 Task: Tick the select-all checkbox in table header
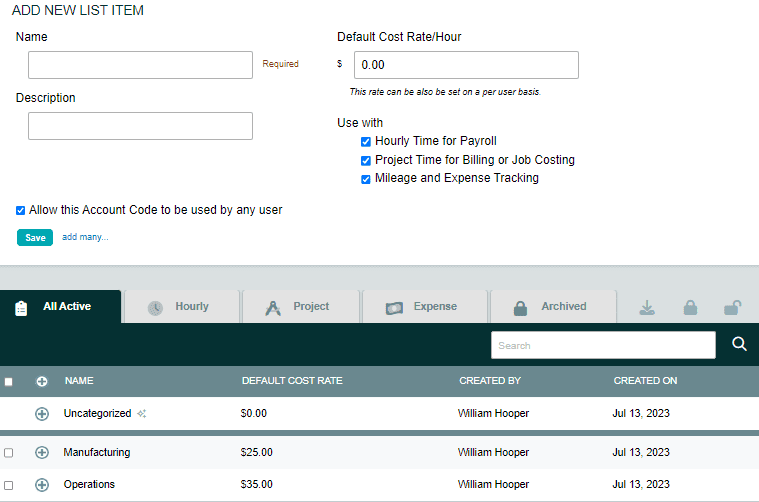click(x=9, y=381)
